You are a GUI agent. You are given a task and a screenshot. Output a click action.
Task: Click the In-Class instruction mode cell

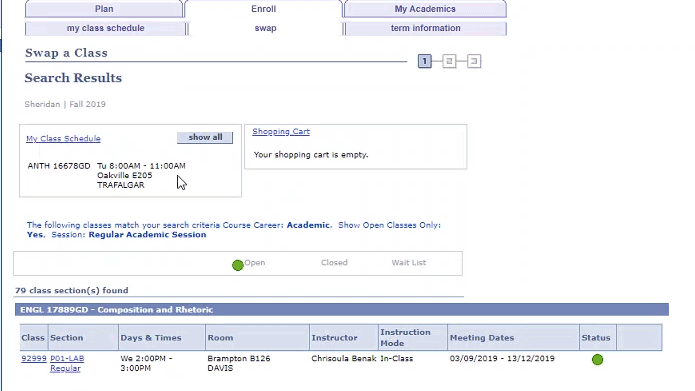[396, 358]
